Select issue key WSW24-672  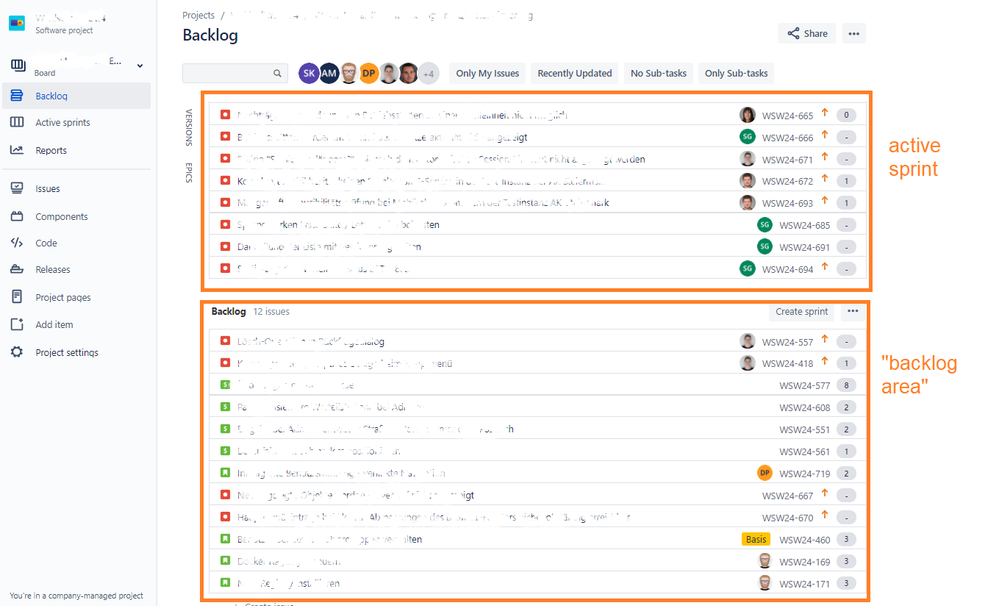click(787, 181)
